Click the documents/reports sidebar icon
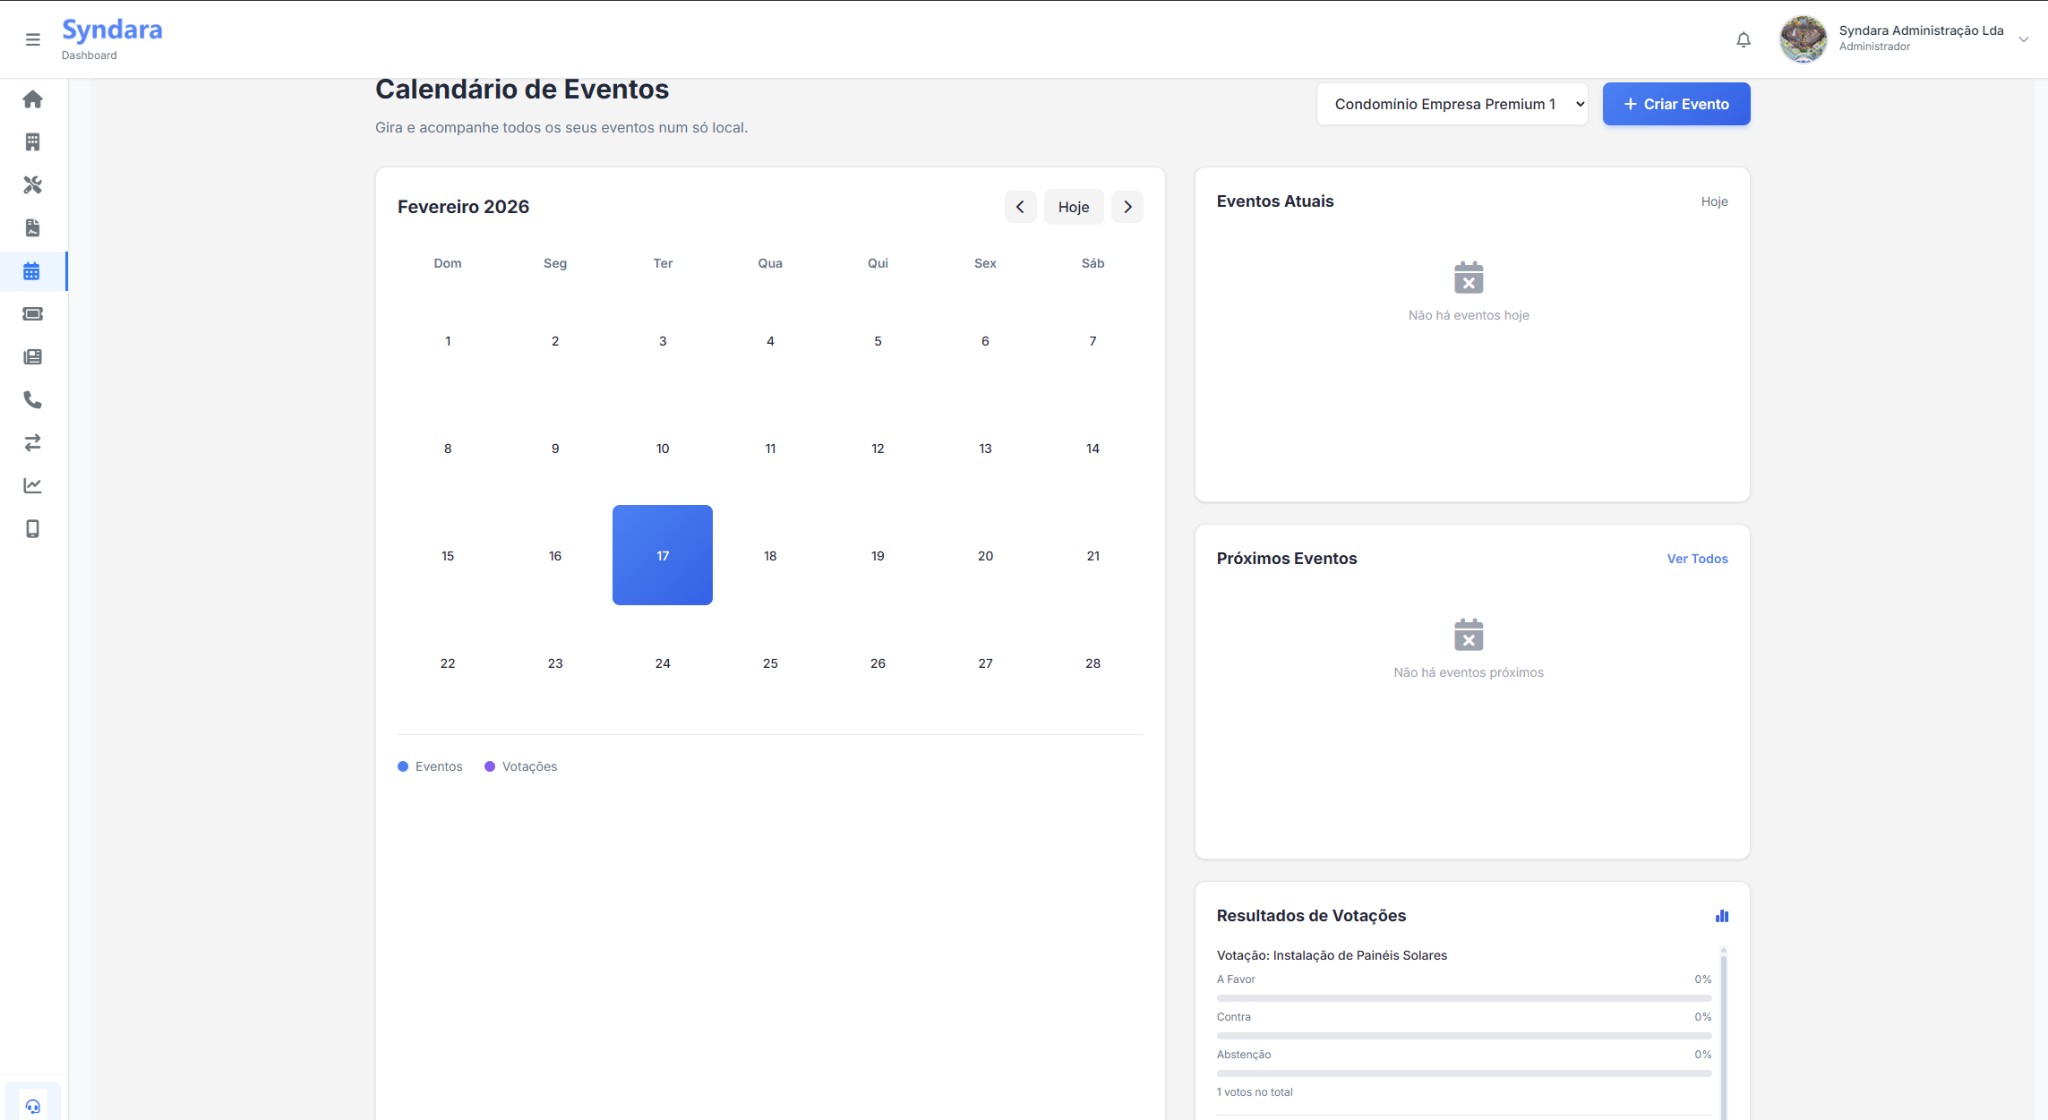The image size is (2048, 1120). [32, 227]
